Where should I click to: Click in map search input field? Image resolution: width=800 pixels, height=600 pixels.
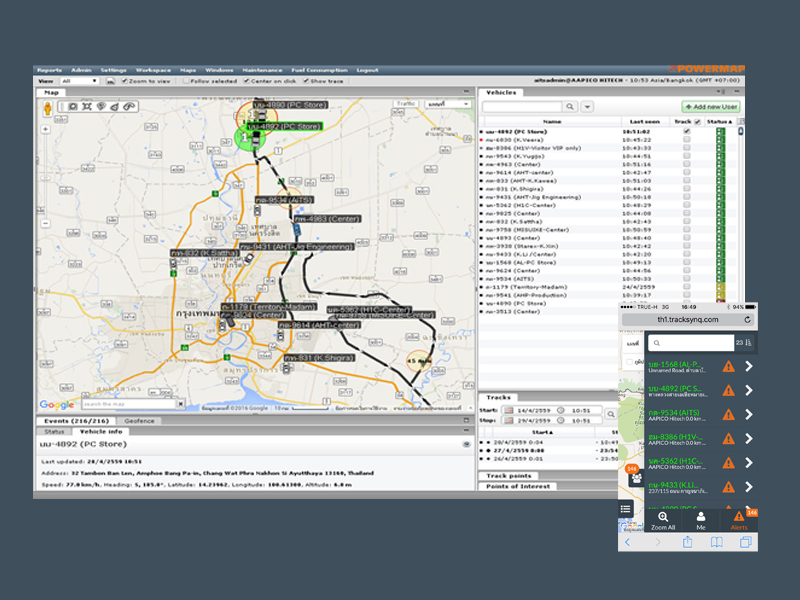[129, 404]
